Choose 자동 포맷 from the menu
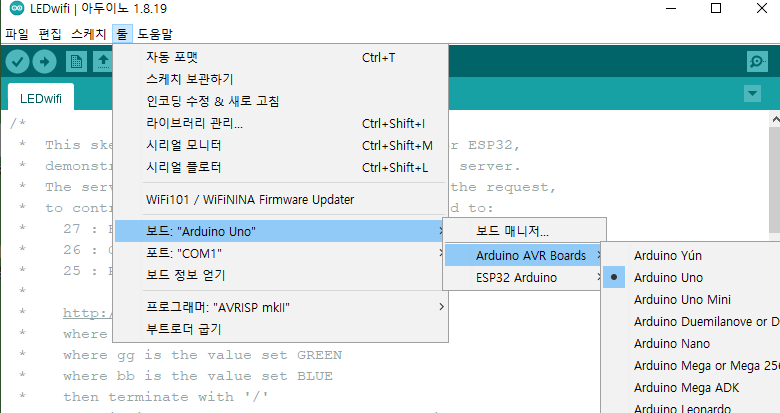Viewport: 780px width, 413px height. pyautogui.click(x=281, y=57)
